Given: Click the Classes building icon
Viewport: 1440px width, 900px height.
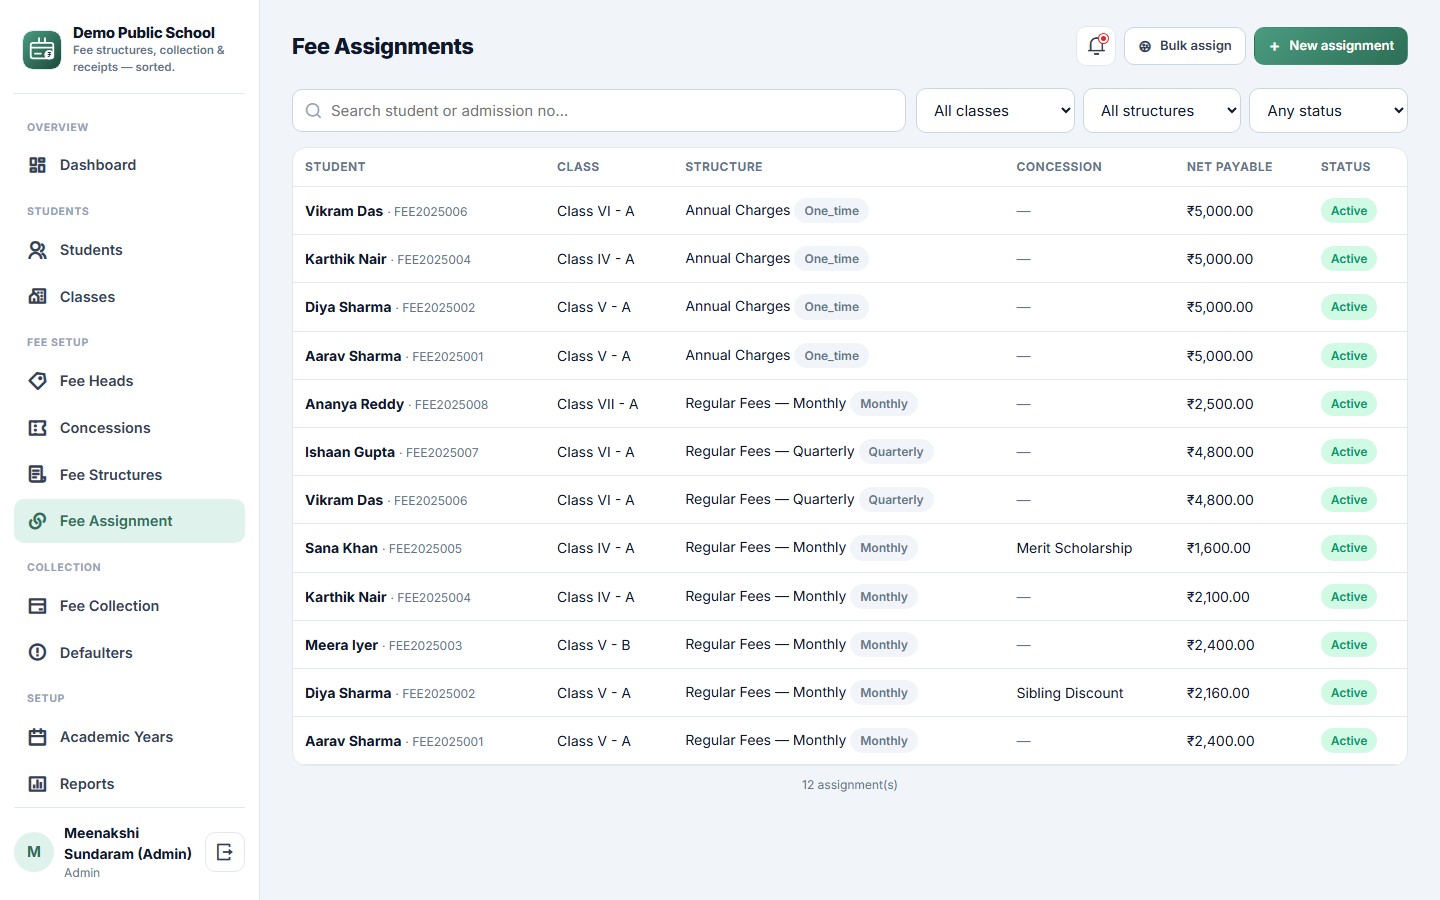Looking at the screenshot, I should click(x=38, y=297).
